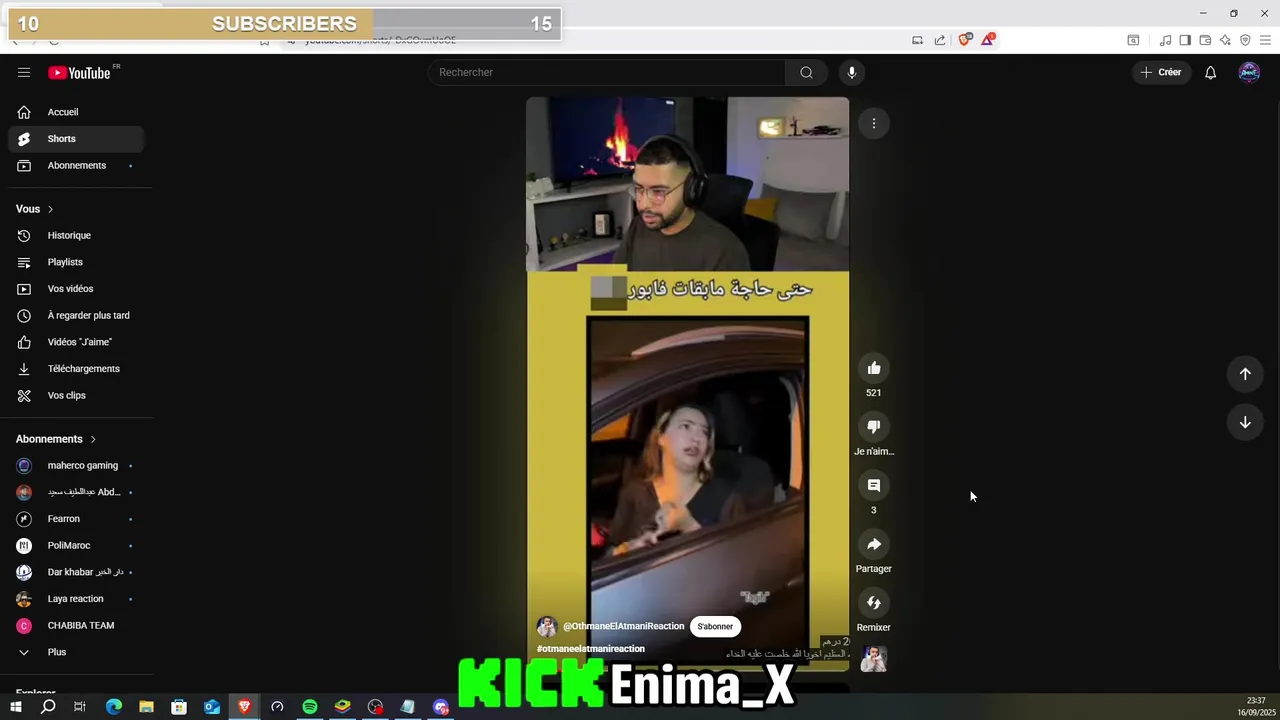Image resolution: width=1280 pixels, height=720 pixels.
Task: Open Vidéos "J'aime" list
Action: tap(76, 342)
